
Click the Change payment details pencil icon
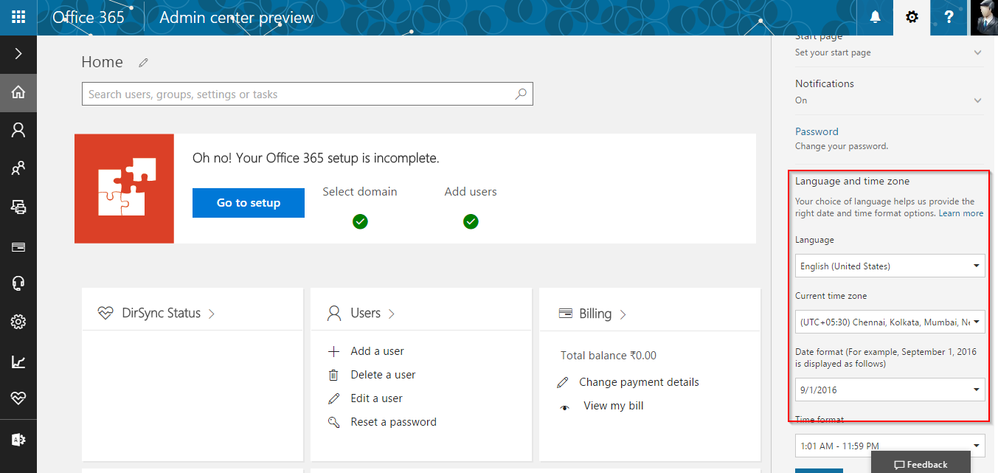pyautogui.click(x=562, y=382)
